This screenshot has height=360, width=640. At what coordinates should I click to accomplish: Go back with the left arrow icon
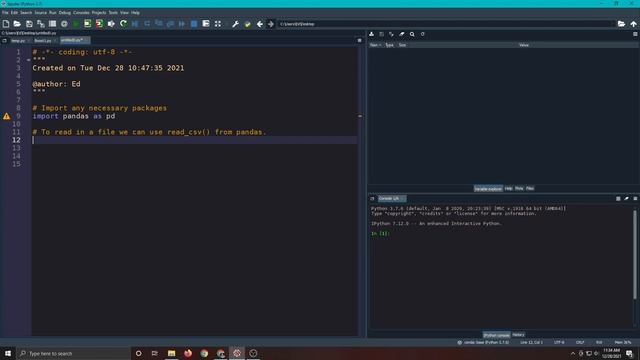point(260,24)
